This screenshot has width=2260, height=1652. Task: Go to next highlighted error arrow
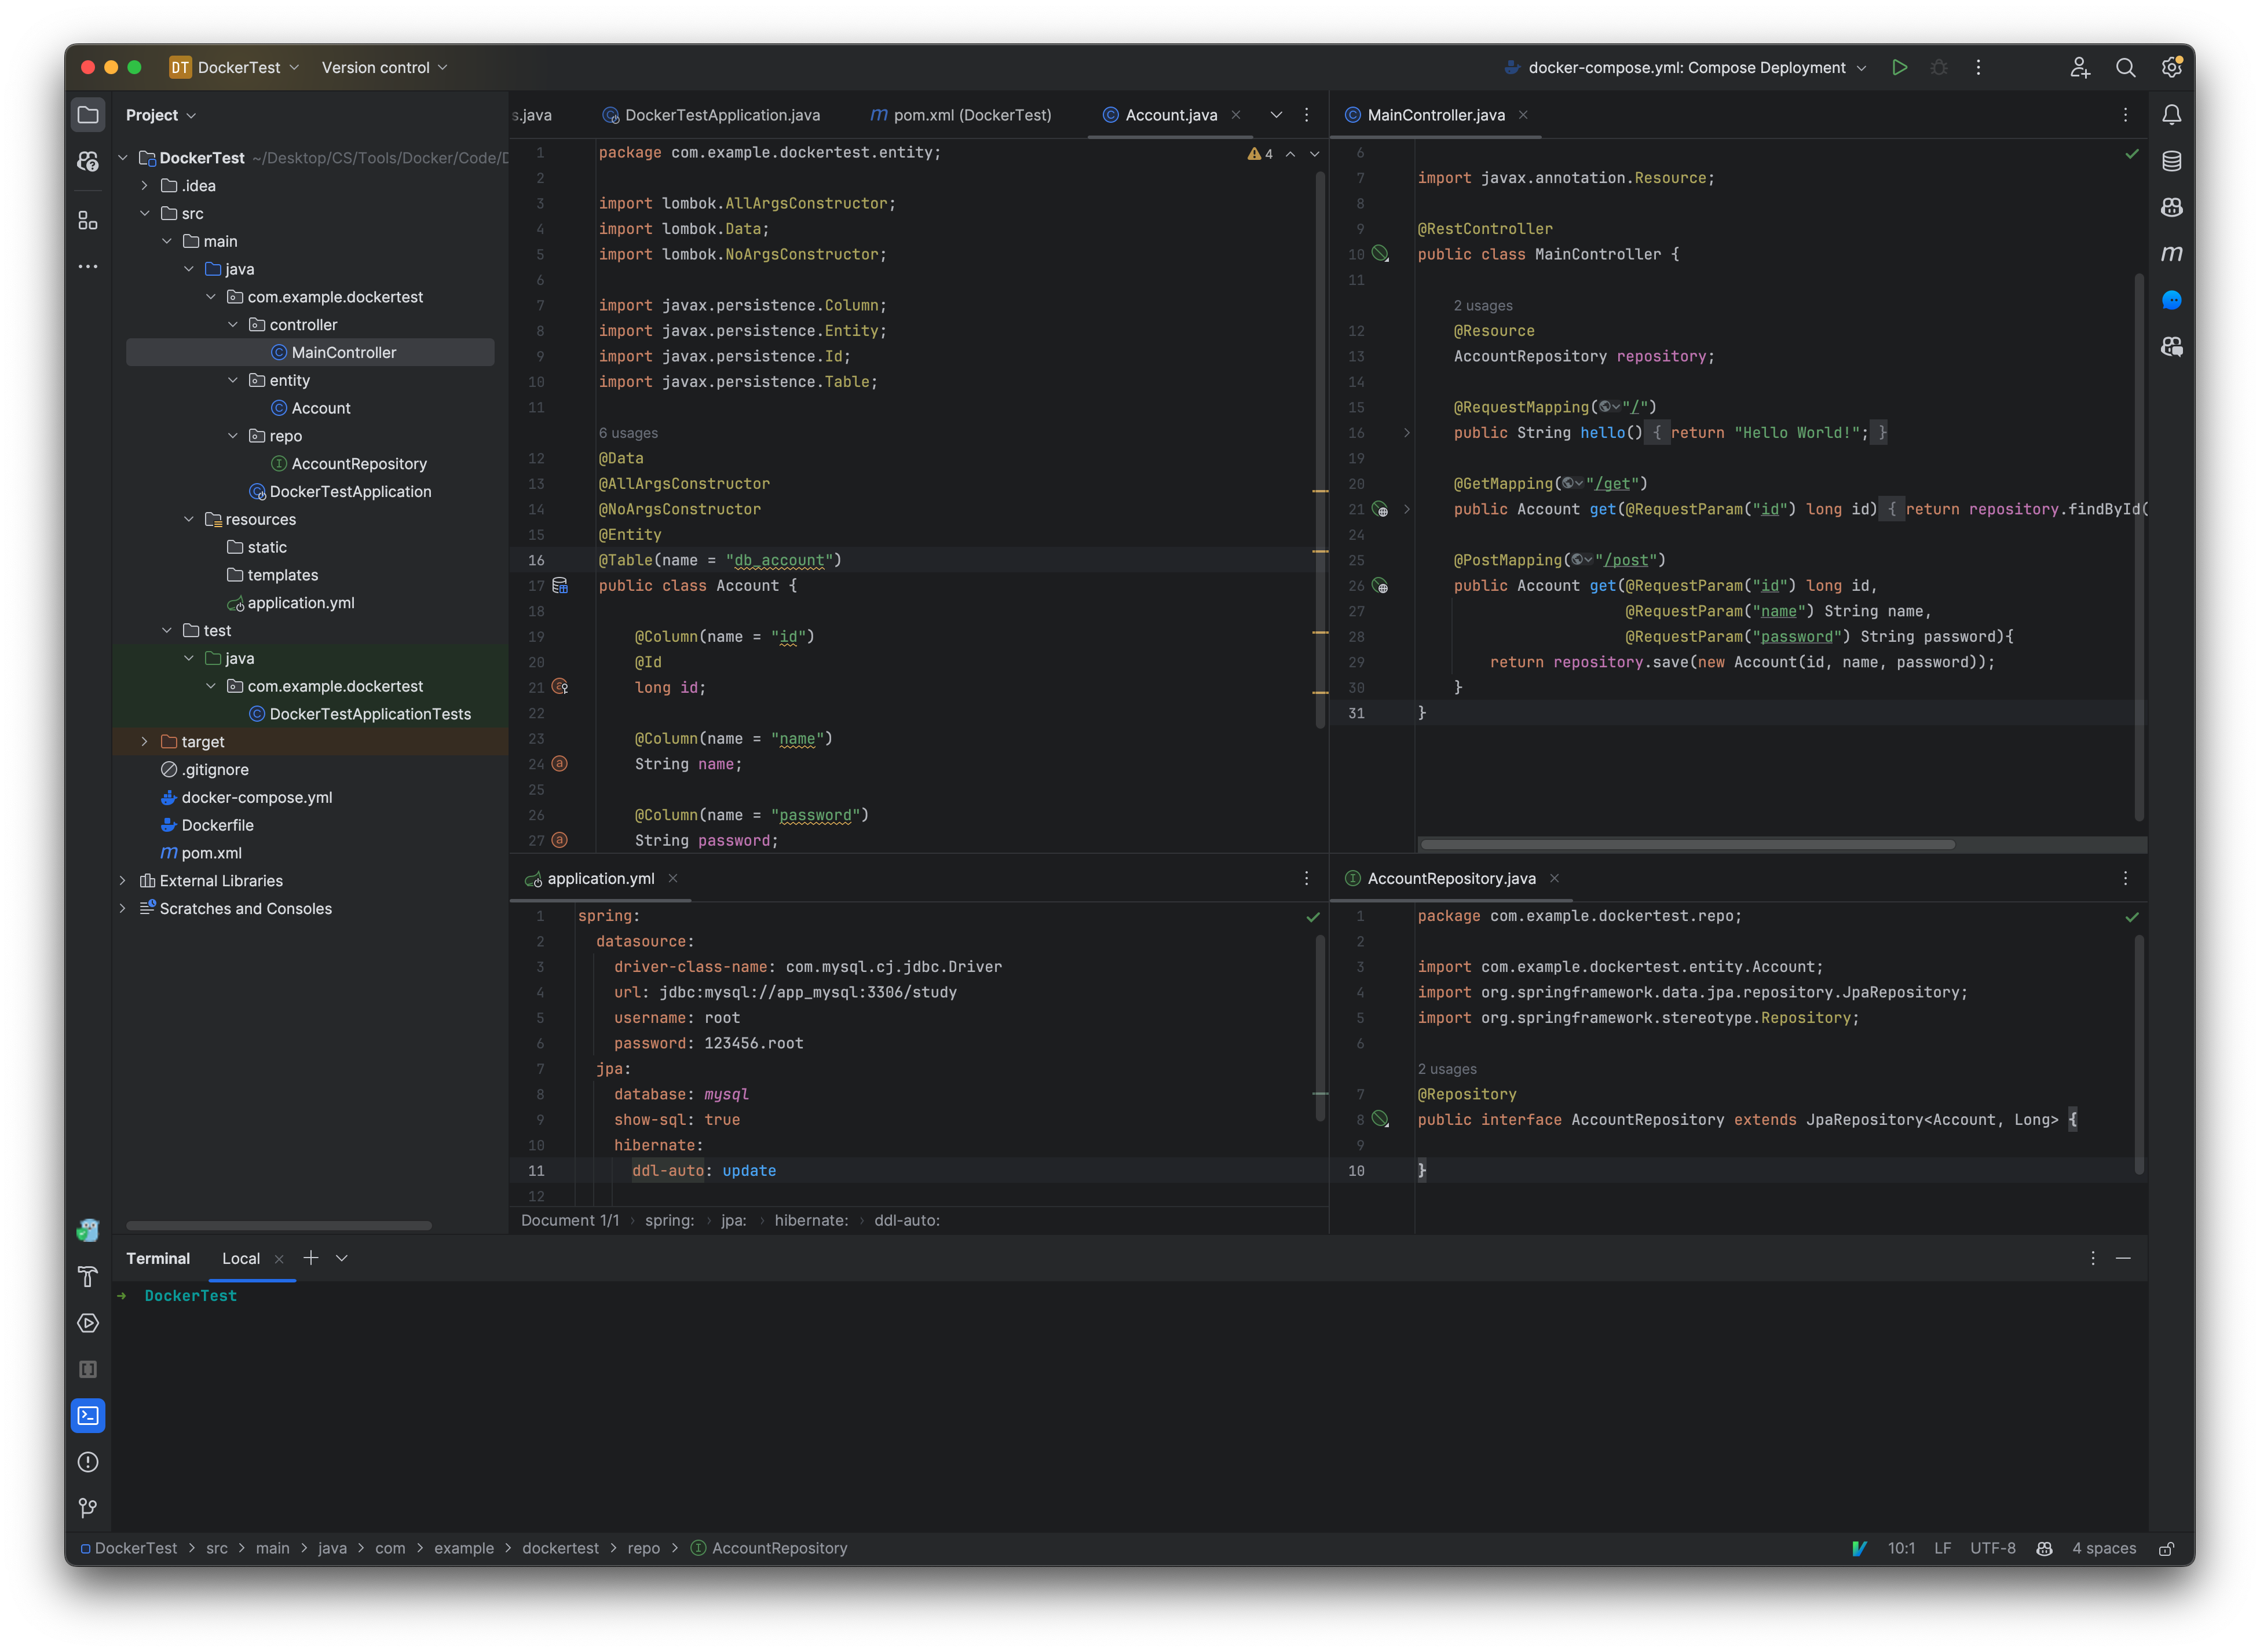[1315, 154]
